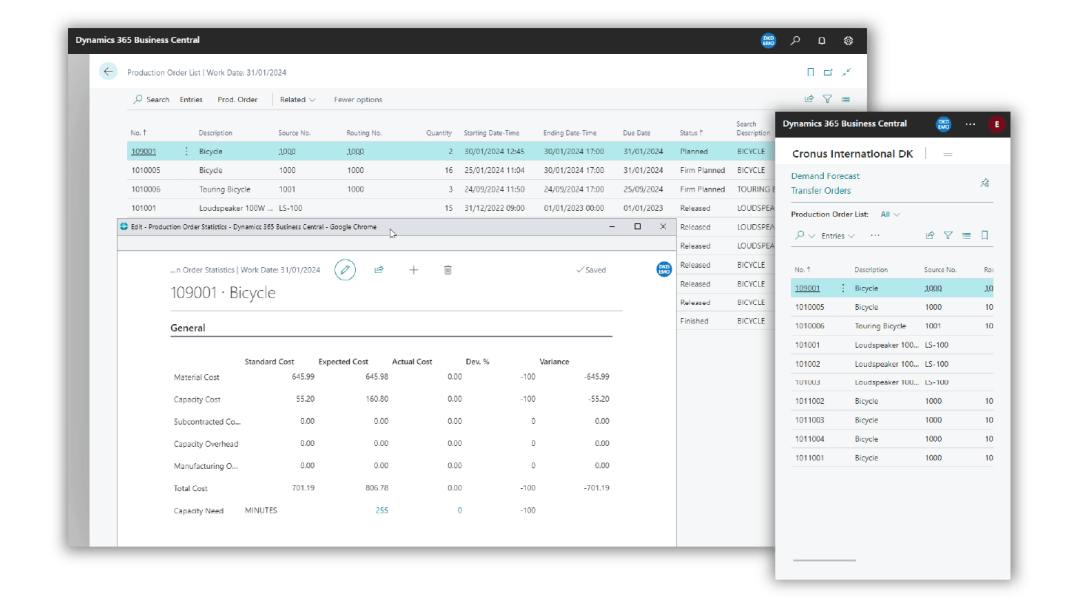Screen dimensions: 1080x608
Task: Open the Prod. Order menu
Action: (237, 100)
